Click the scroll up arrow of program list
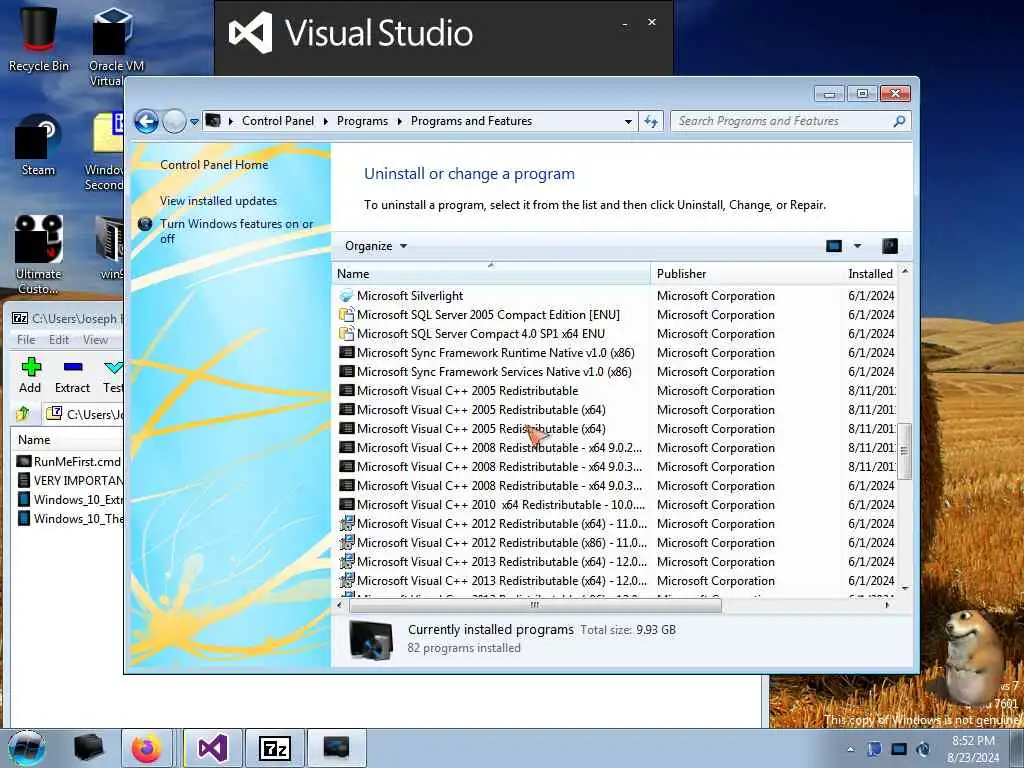This screenshot has width=1024, height=768. [x=904, y=271]
